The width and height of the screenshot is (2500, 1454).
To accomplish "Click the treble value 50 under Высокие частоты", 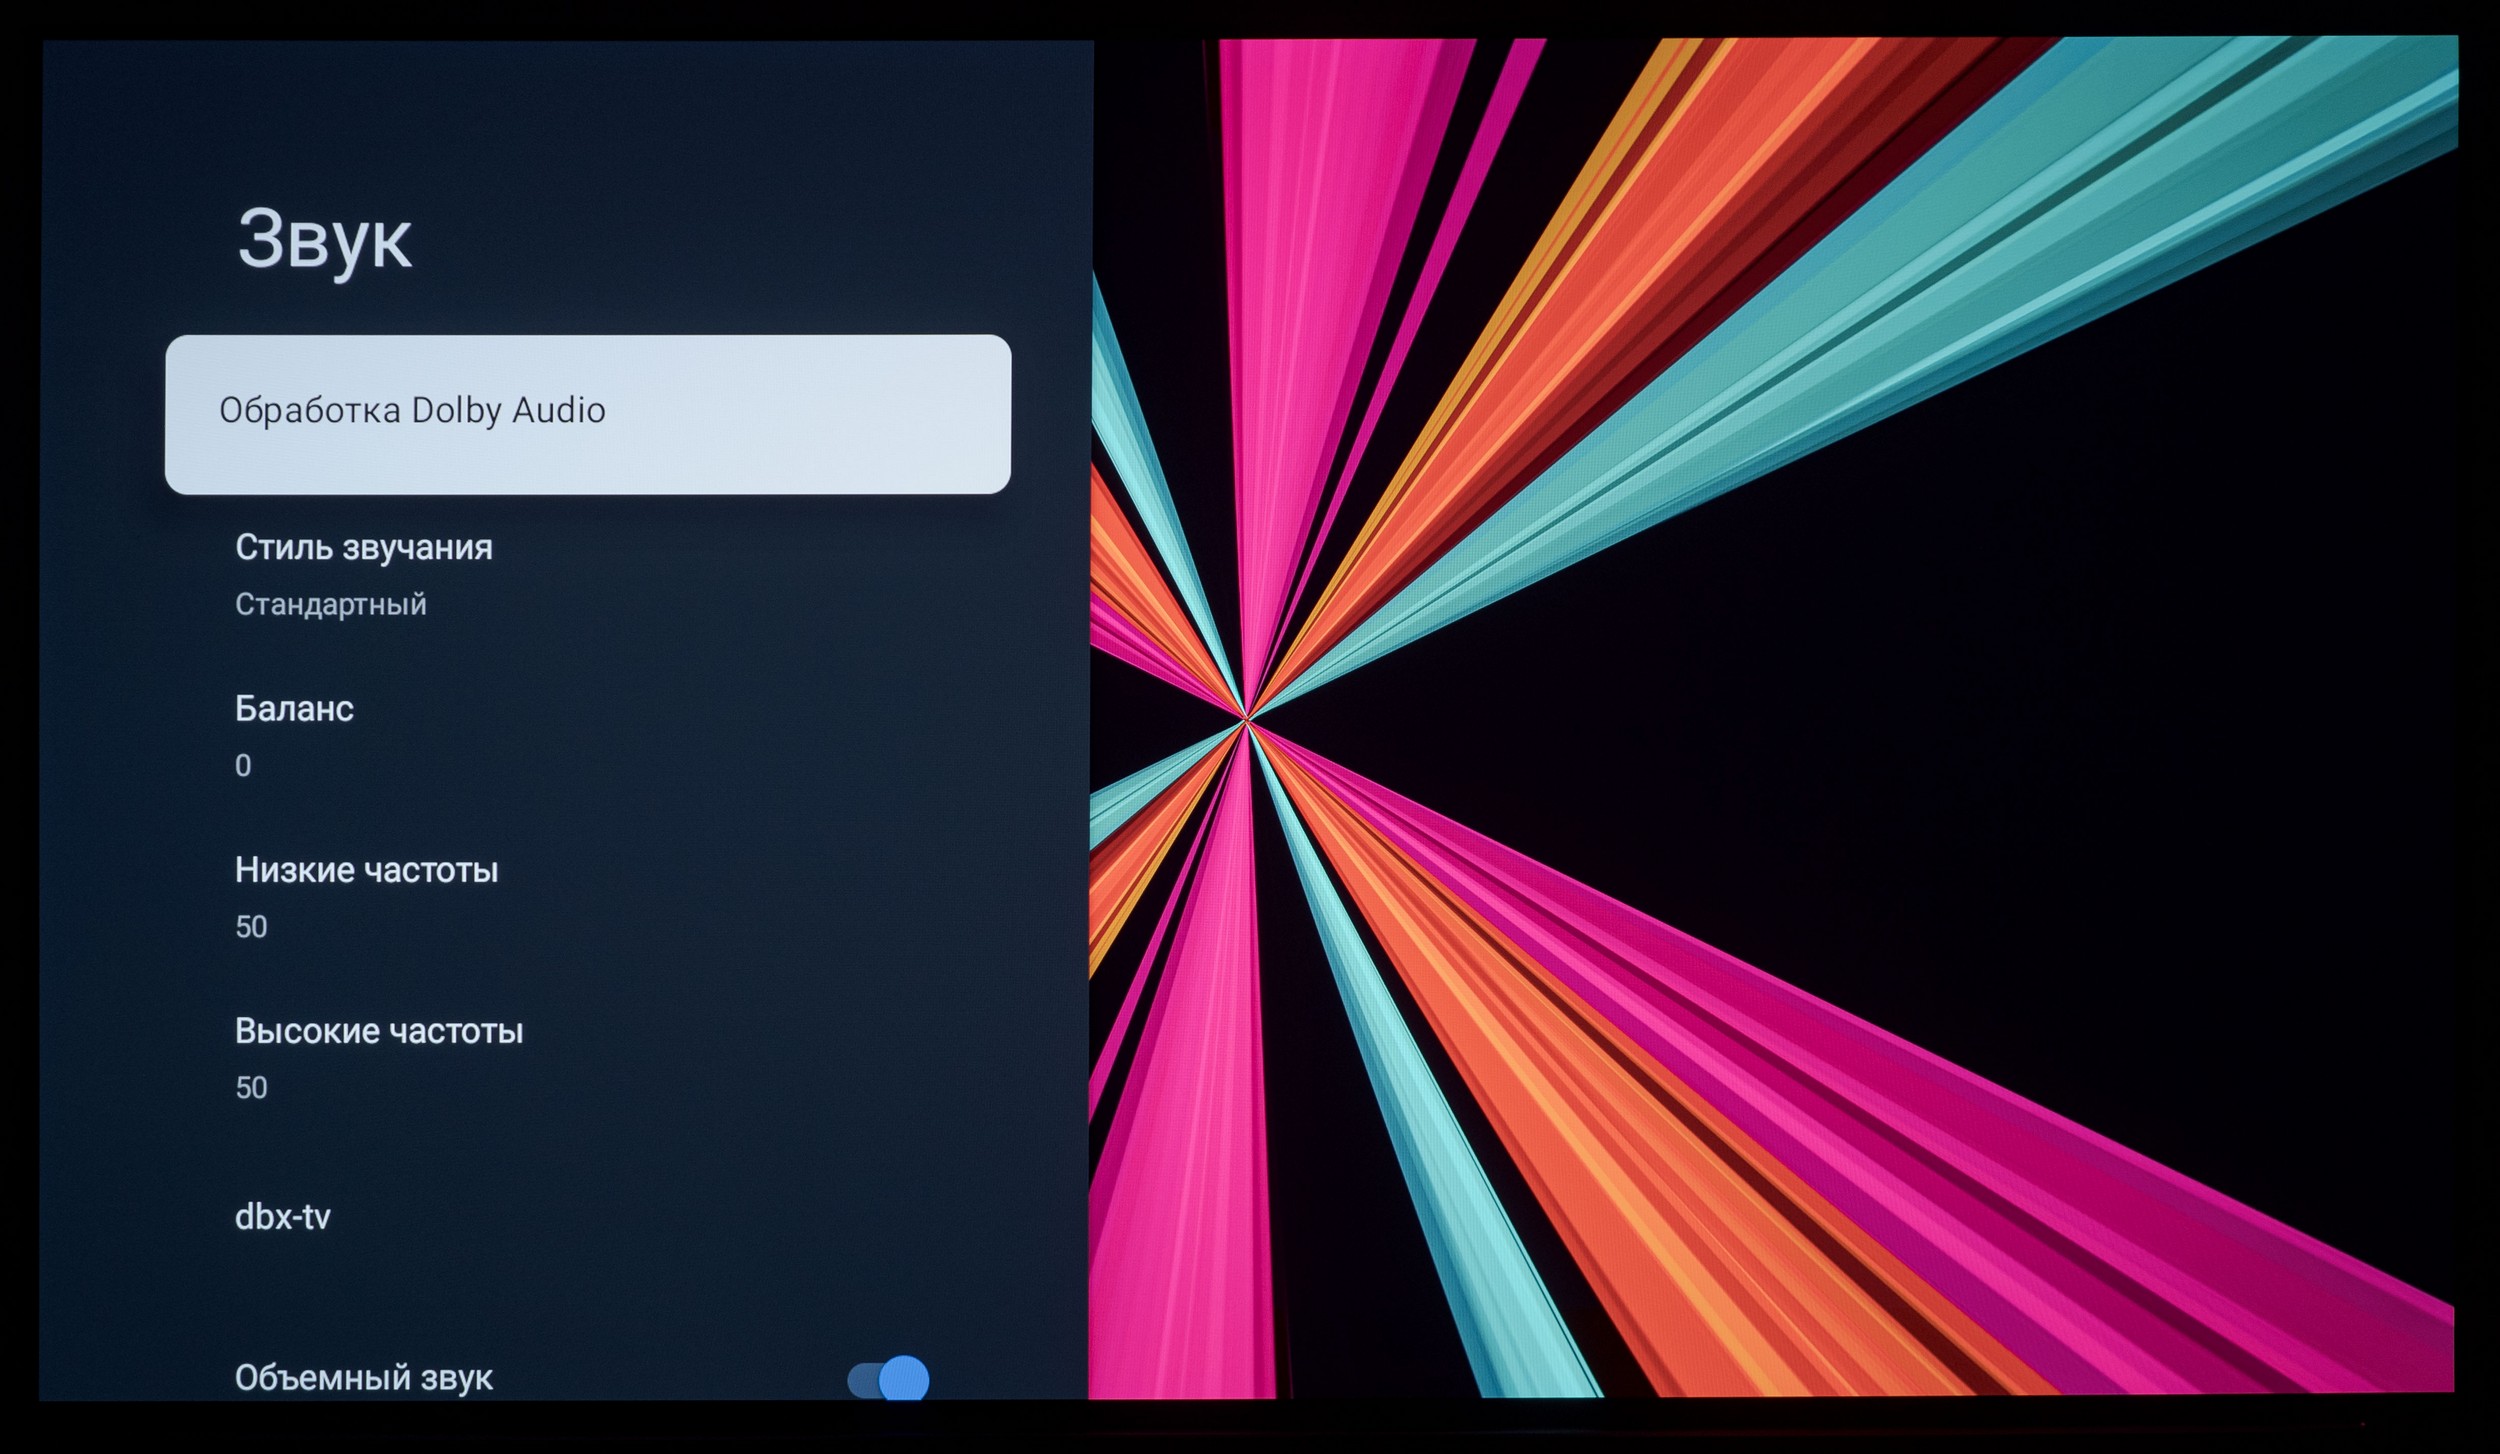I will (251, 1088).
